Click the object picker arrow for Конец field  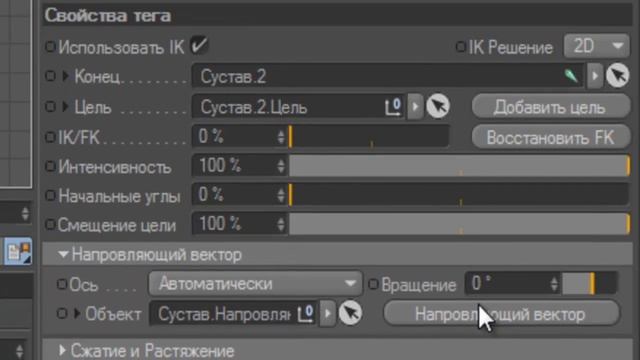(x=618, y=76)
